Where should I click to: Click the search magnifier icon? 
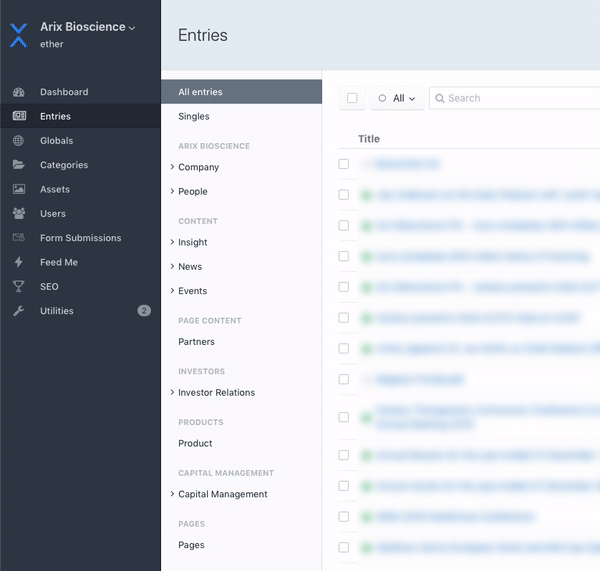(x=440, y=98)
